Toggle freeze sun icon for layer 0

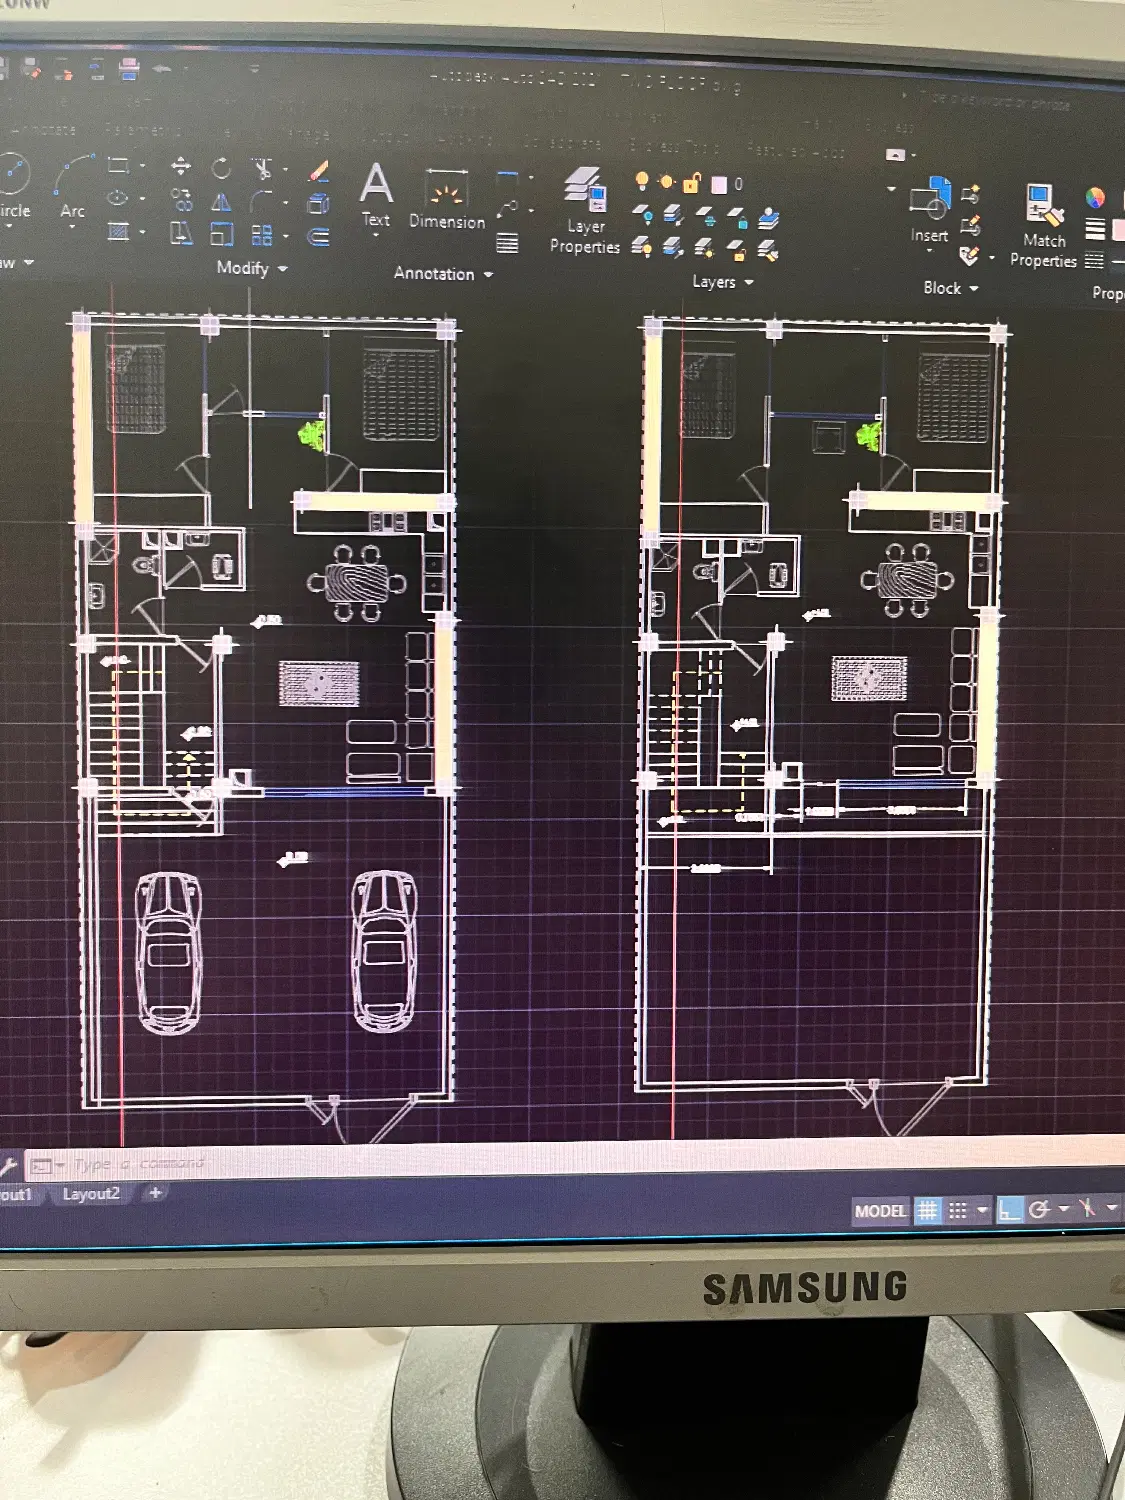point(666,182)
